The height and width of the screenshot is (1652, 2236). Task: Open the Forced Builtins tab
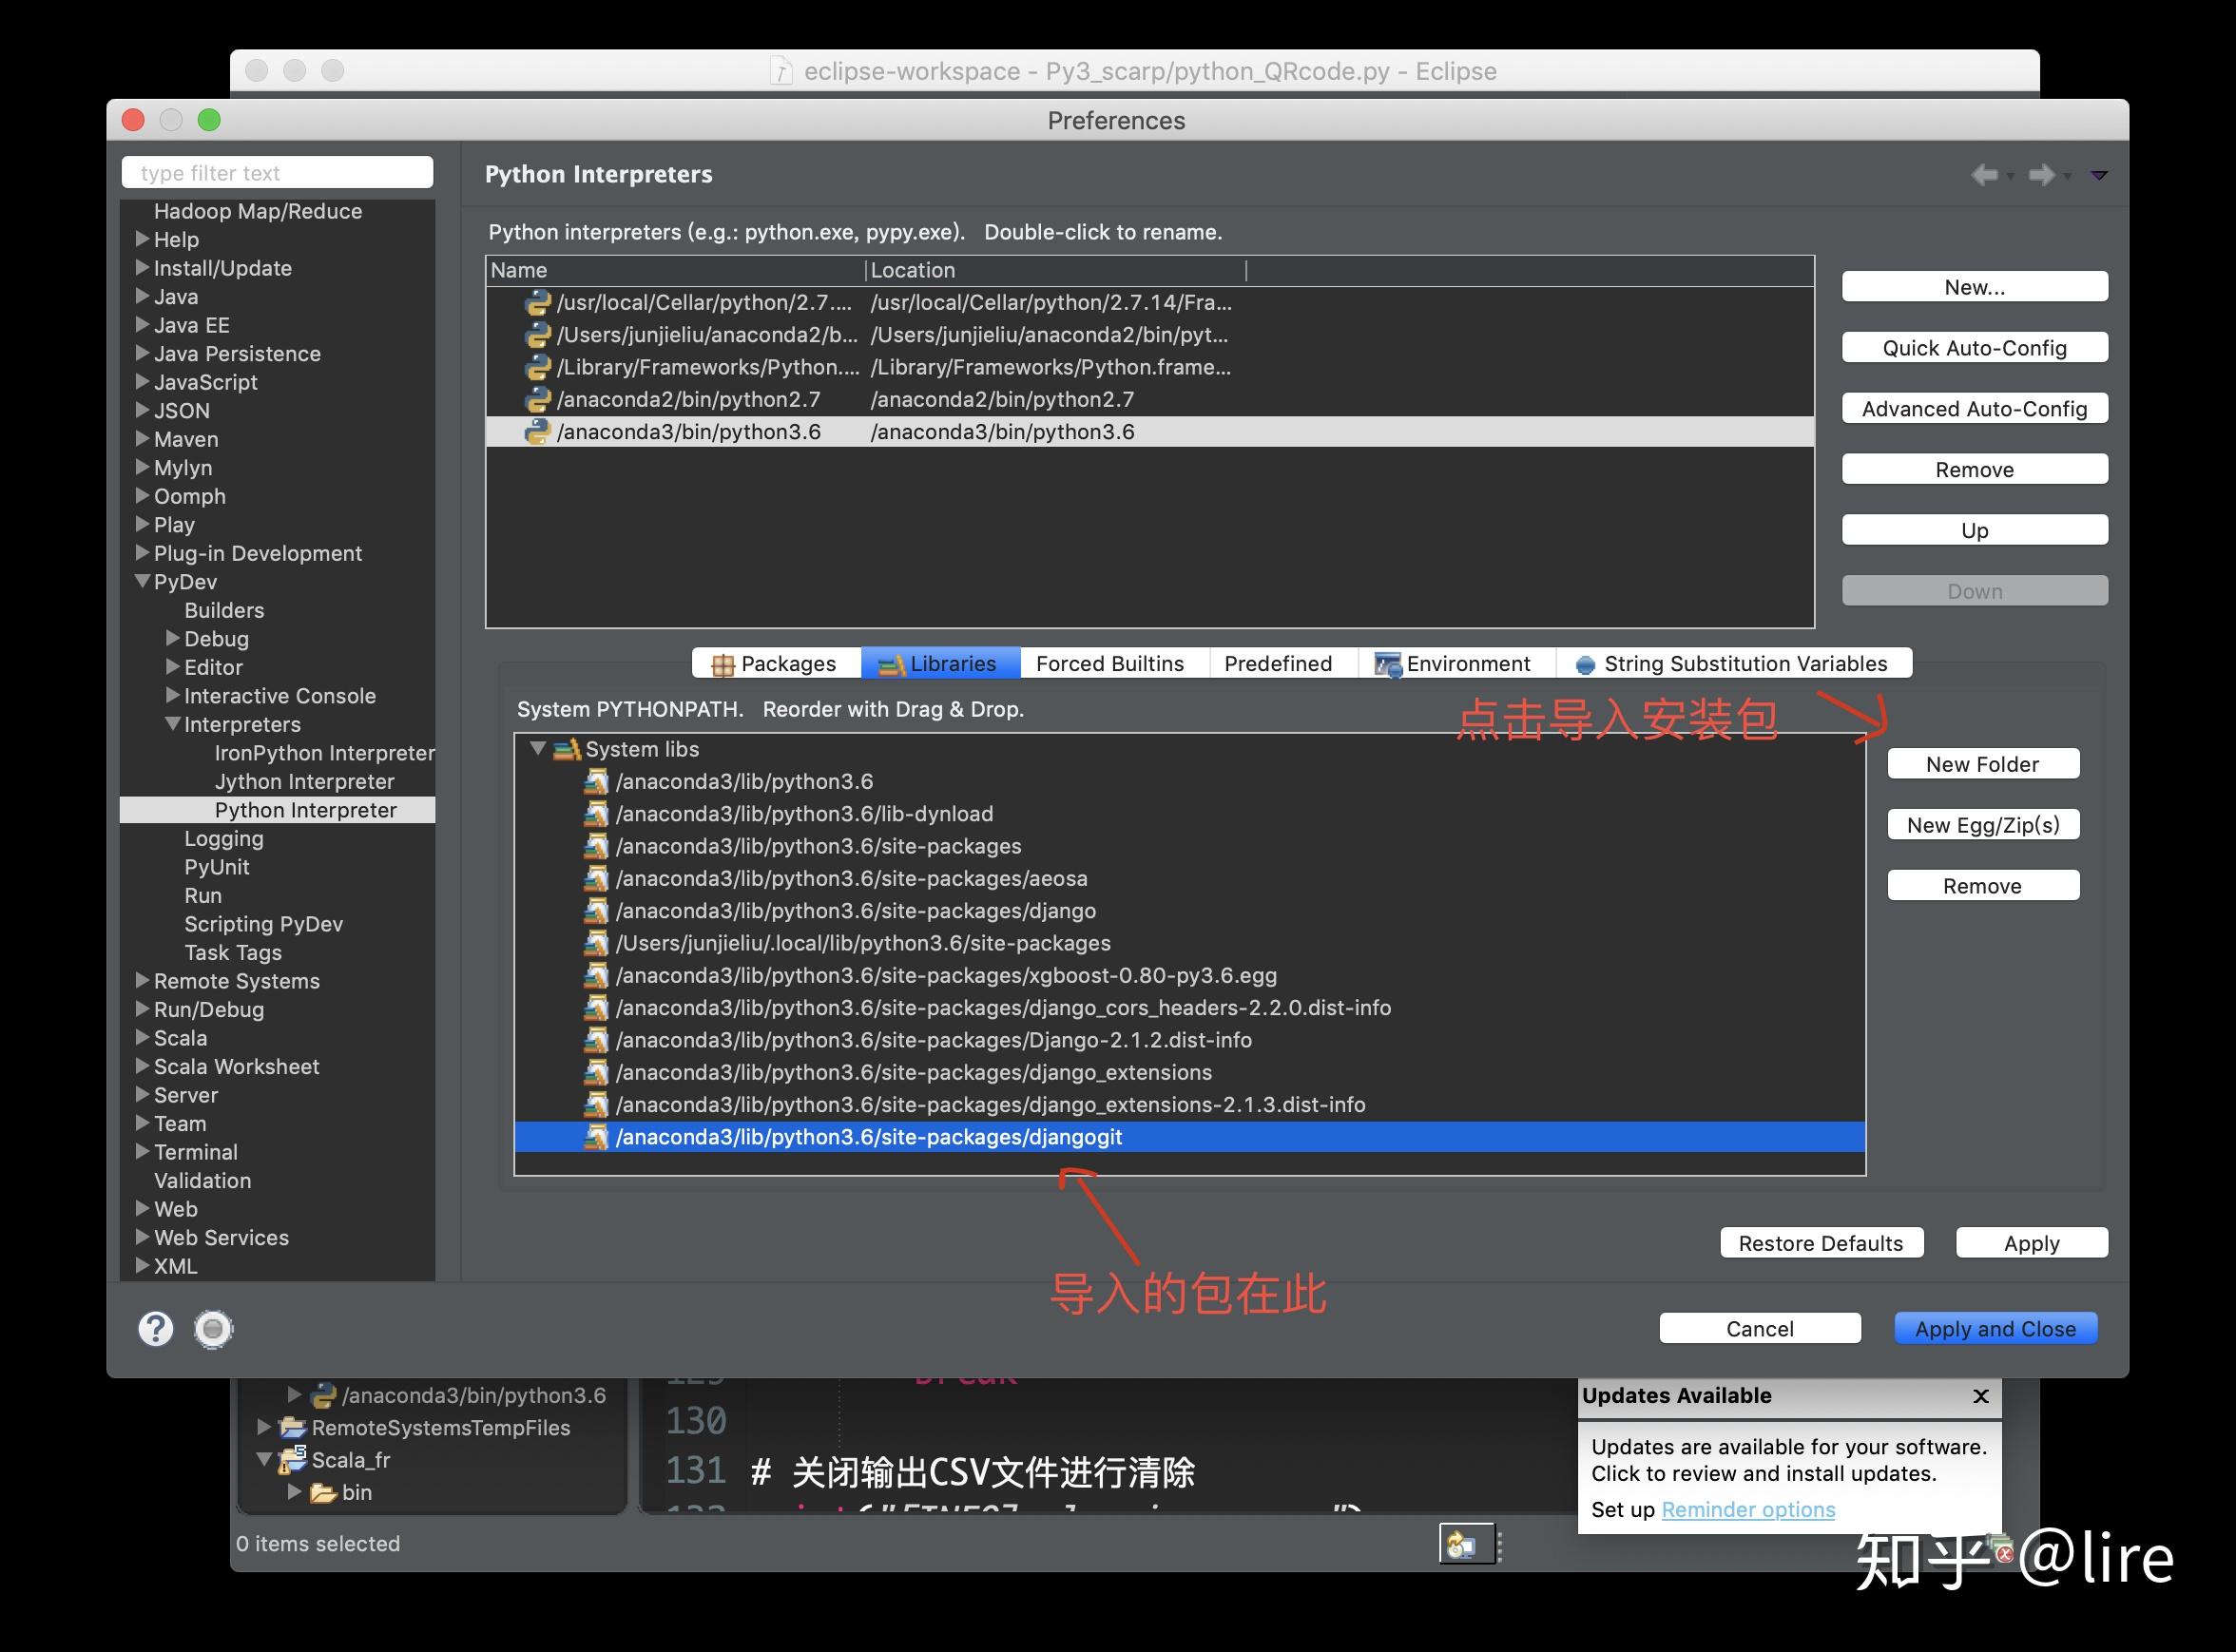click(1109, 663)
